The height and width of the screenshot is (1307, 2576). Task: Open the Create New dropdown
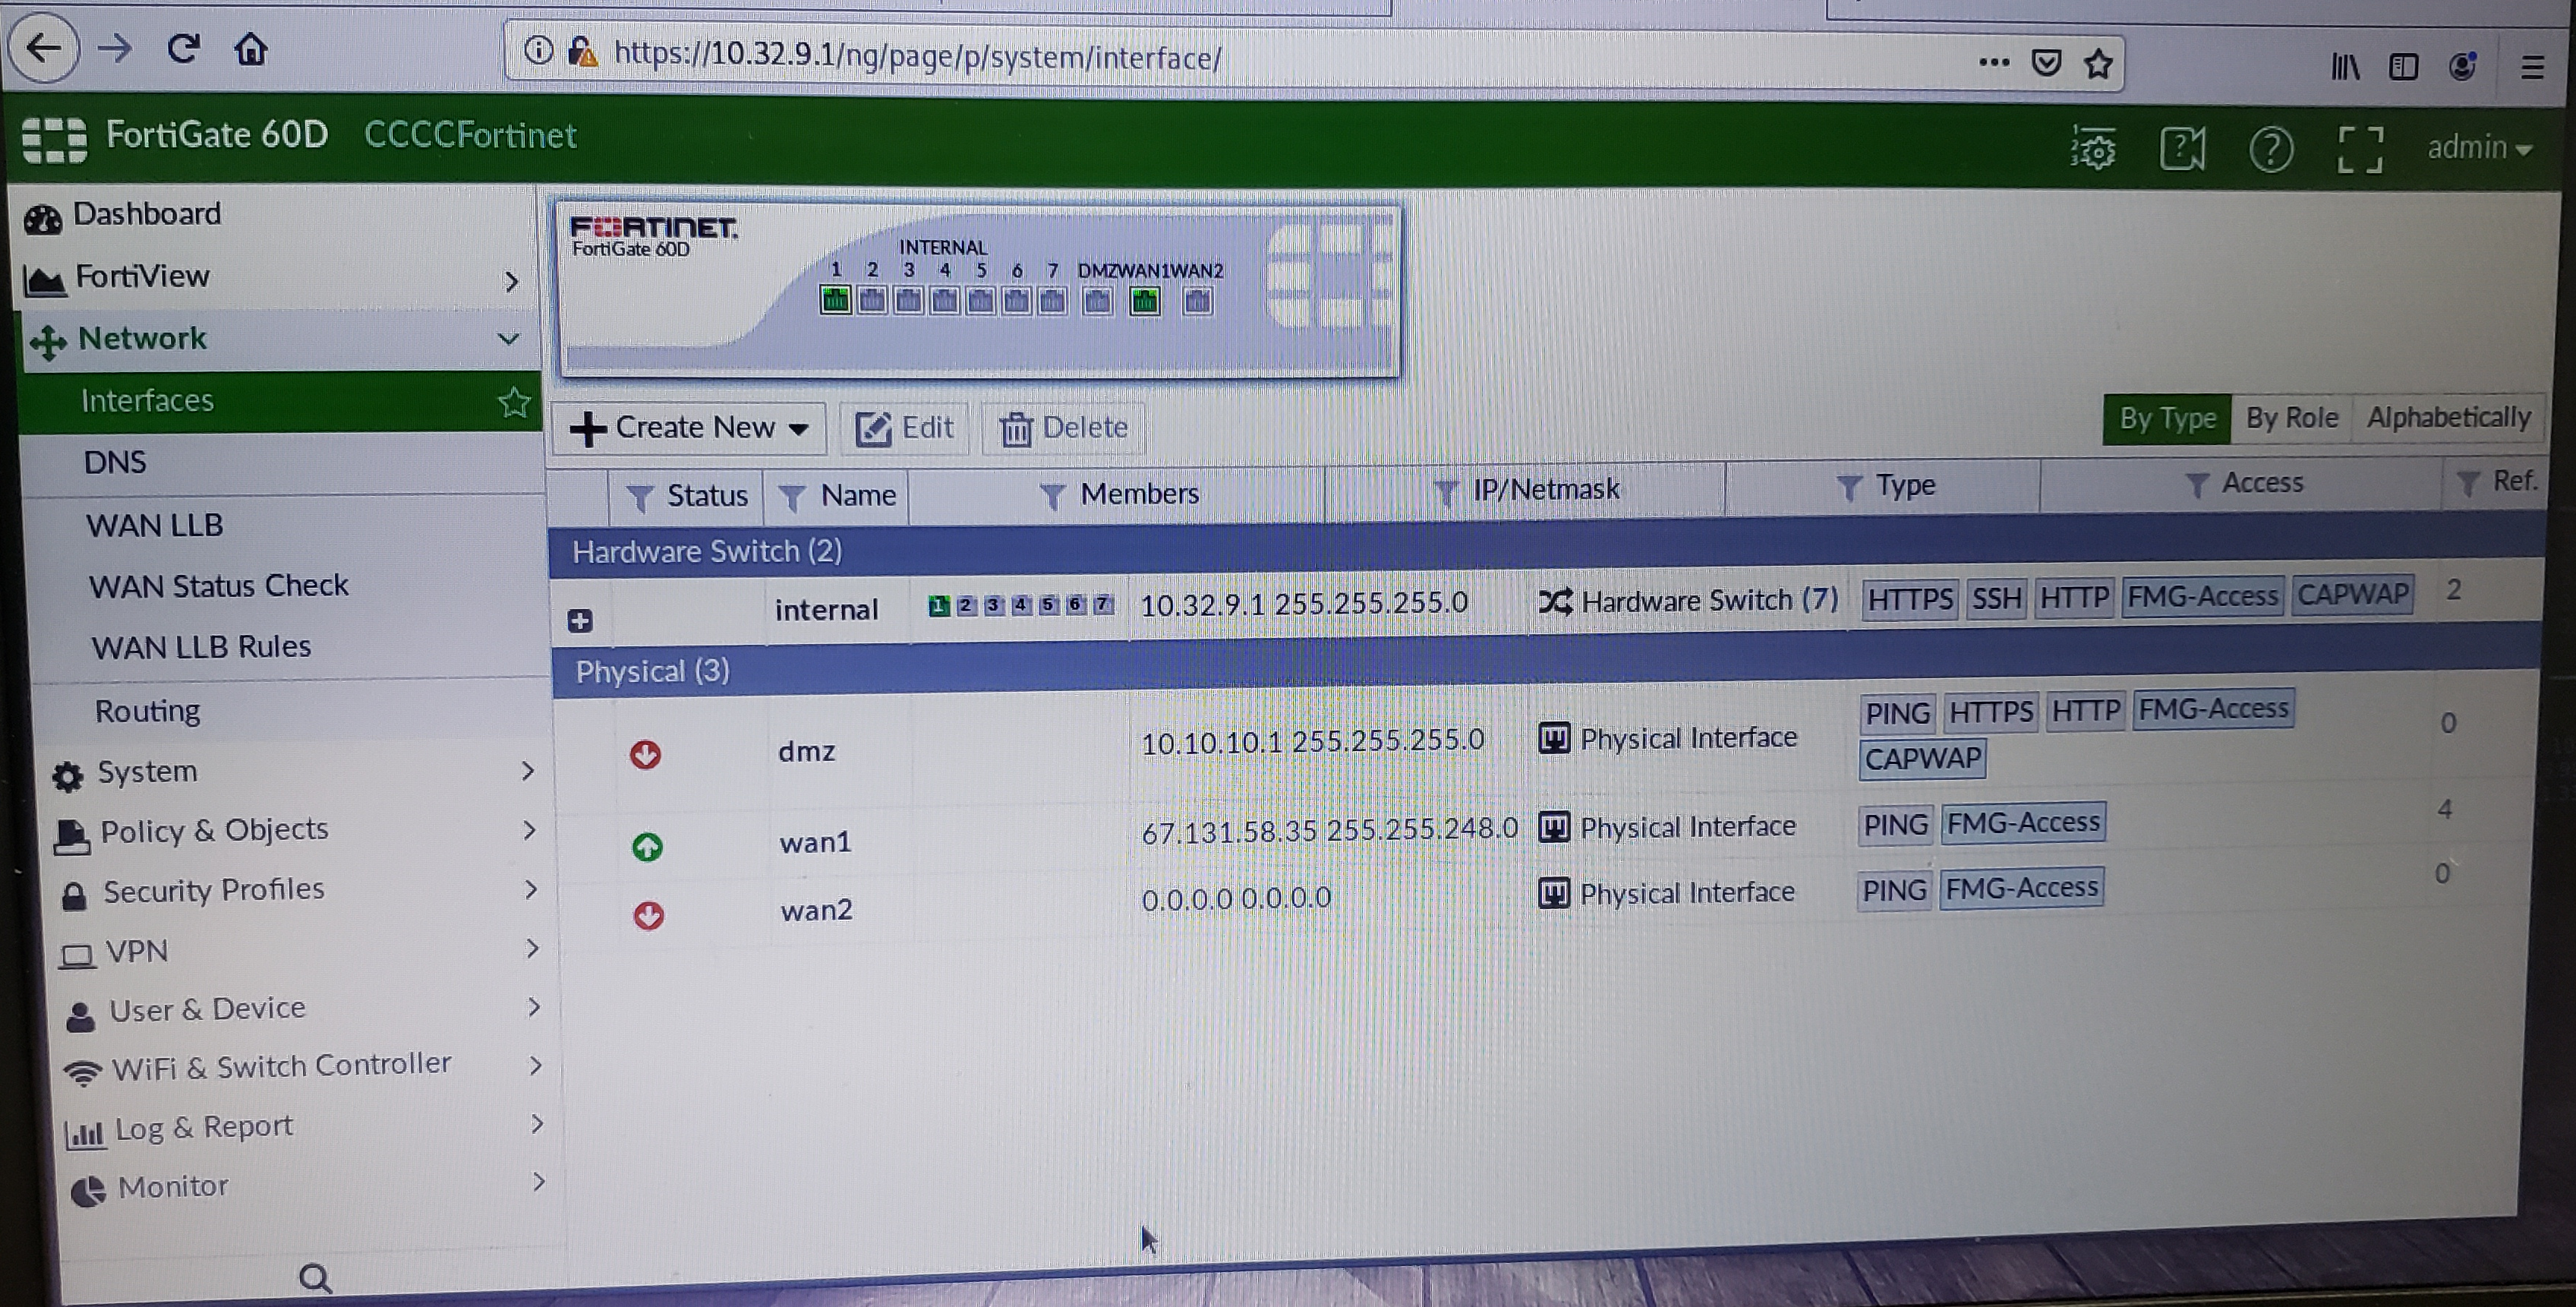pyautogui.click(x=689, y=428)
